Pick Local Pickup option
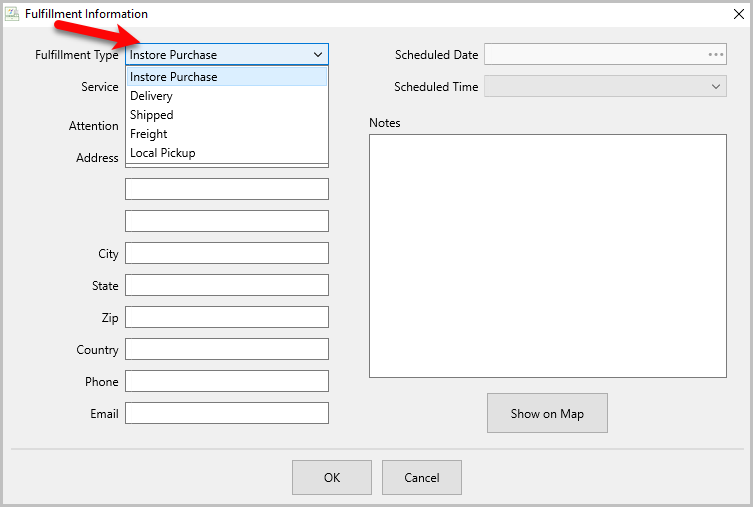 pyautogui.click(x=227, y=153)
